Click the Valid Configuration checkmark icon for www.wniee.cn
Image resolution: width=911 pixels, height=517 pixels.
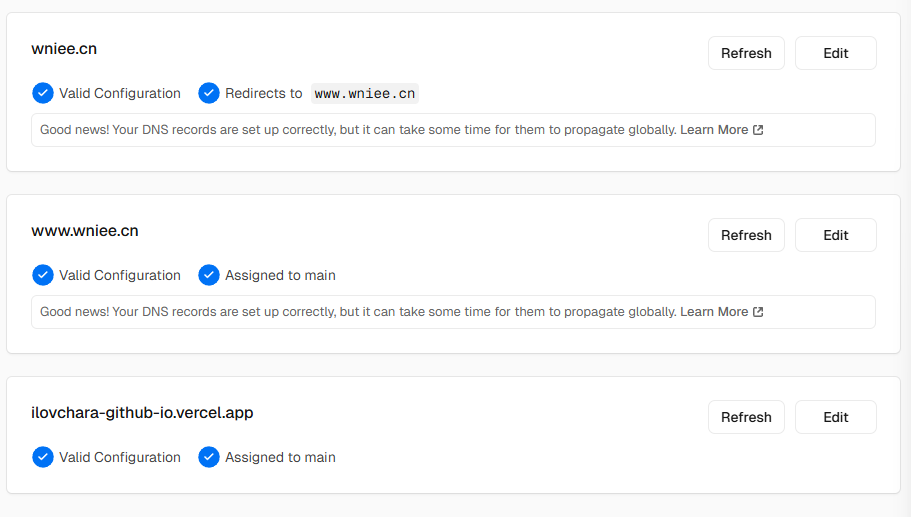pyautogui.click(x=43, y=275)
